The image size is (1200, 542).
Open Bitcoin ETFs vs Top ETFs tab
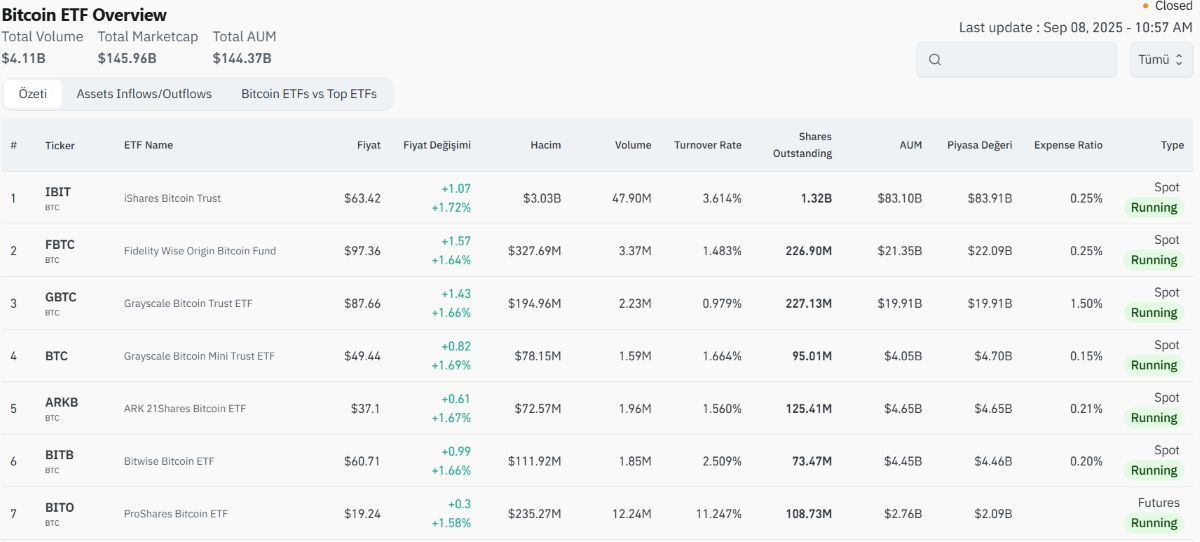309,94
